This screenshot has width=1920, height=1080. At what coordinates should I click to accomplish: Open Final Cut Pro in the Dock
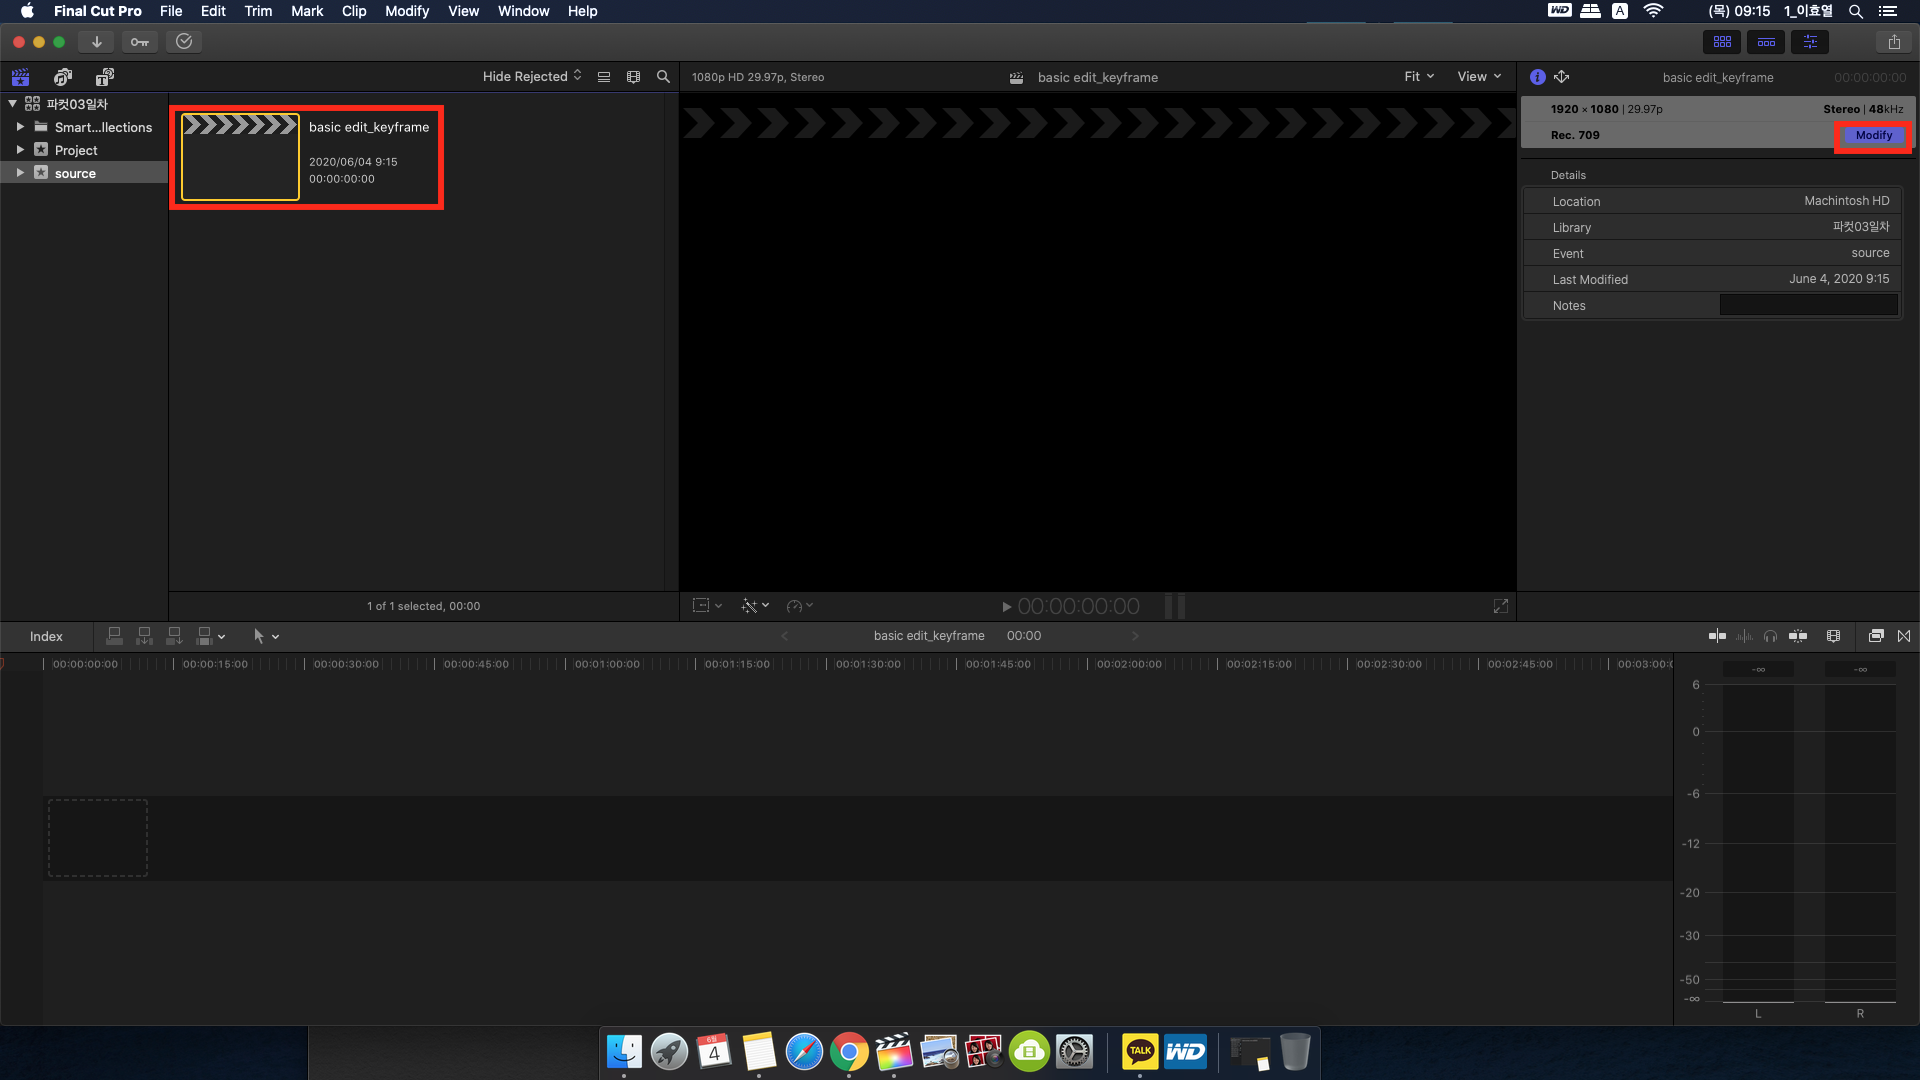click(x=894, y=1052)
